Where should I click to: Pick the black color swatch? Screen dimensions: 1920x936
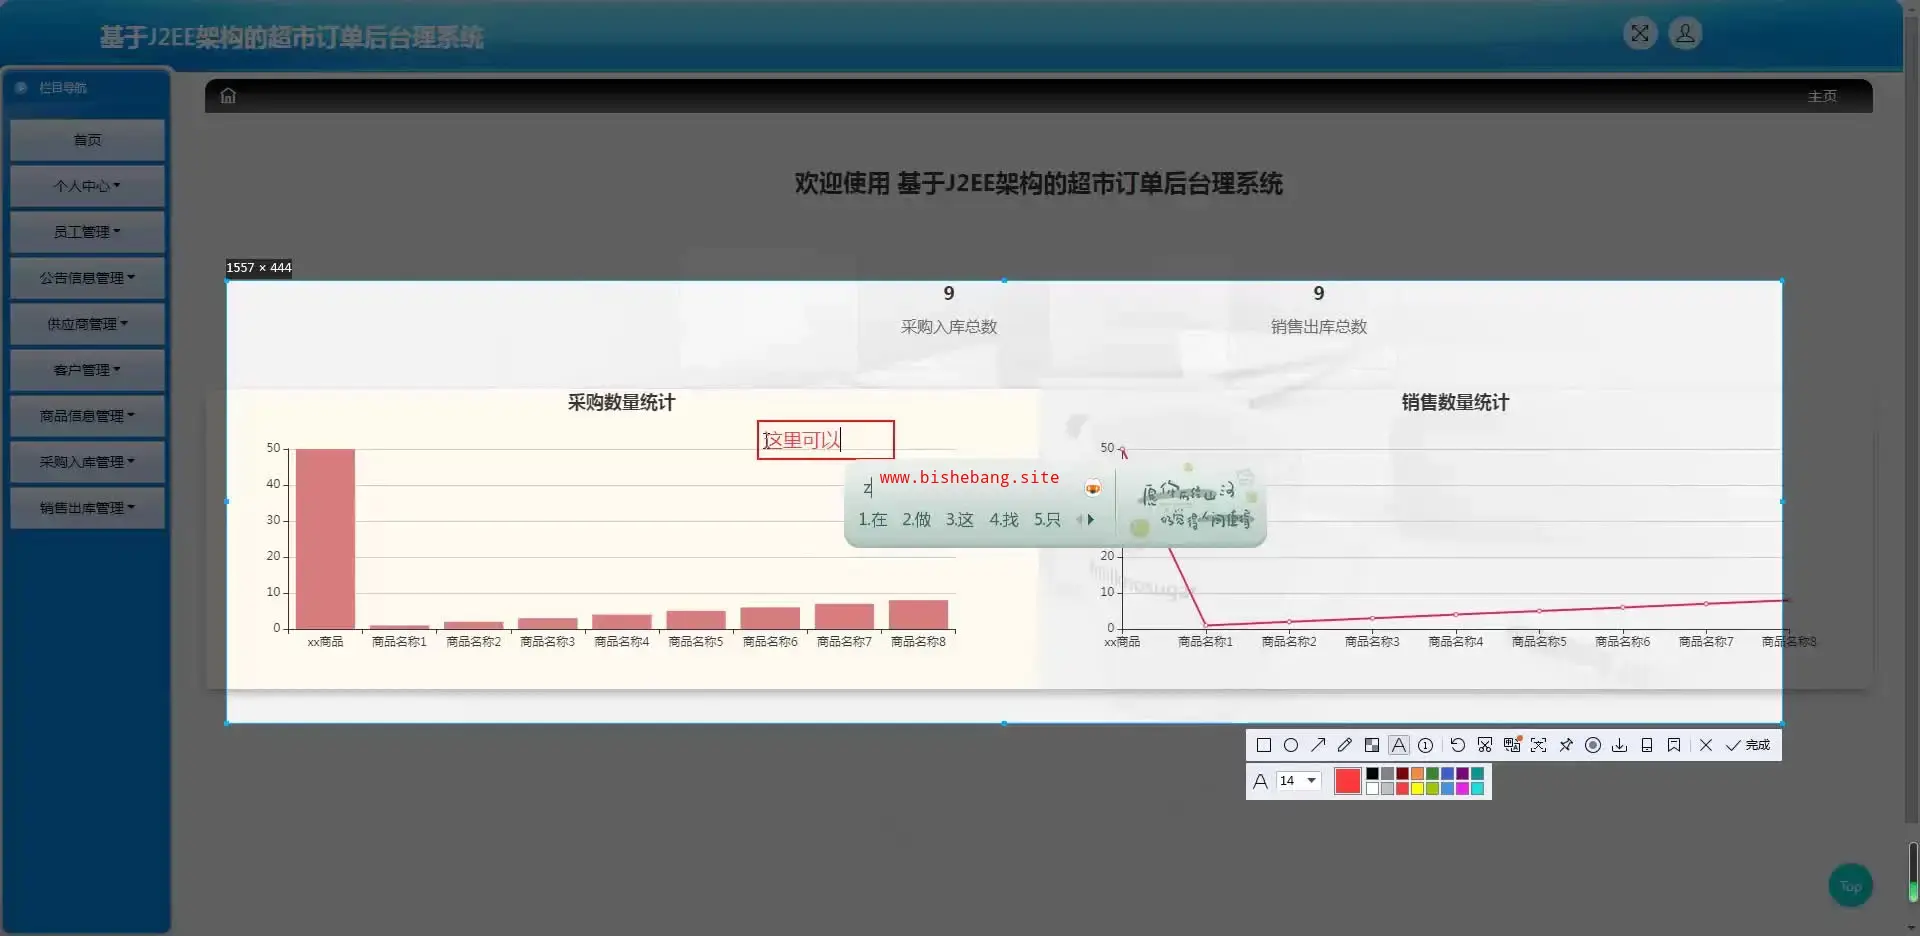(x=1372, y=774)
